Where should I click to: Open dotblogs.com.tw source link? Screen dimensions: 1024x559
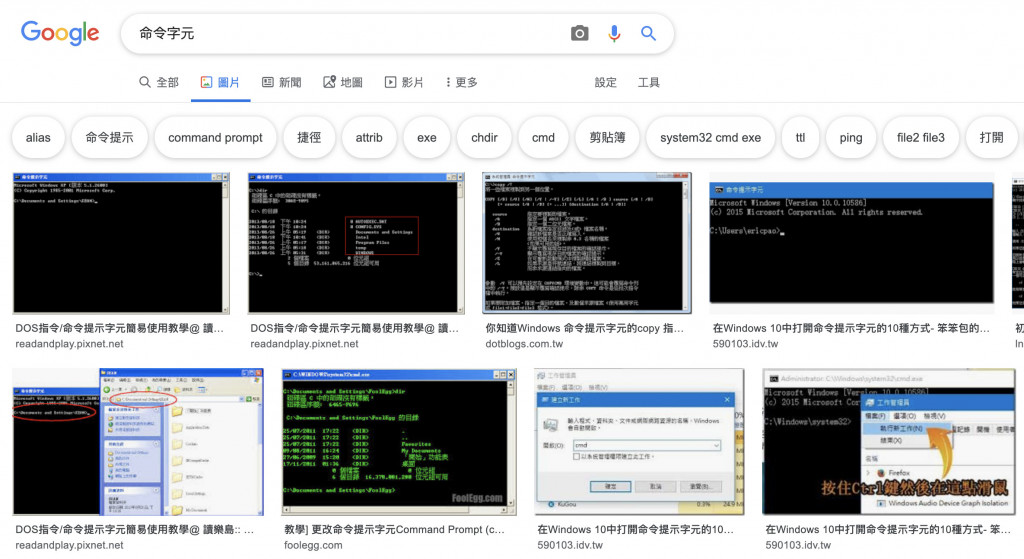[x=524, y=344]
